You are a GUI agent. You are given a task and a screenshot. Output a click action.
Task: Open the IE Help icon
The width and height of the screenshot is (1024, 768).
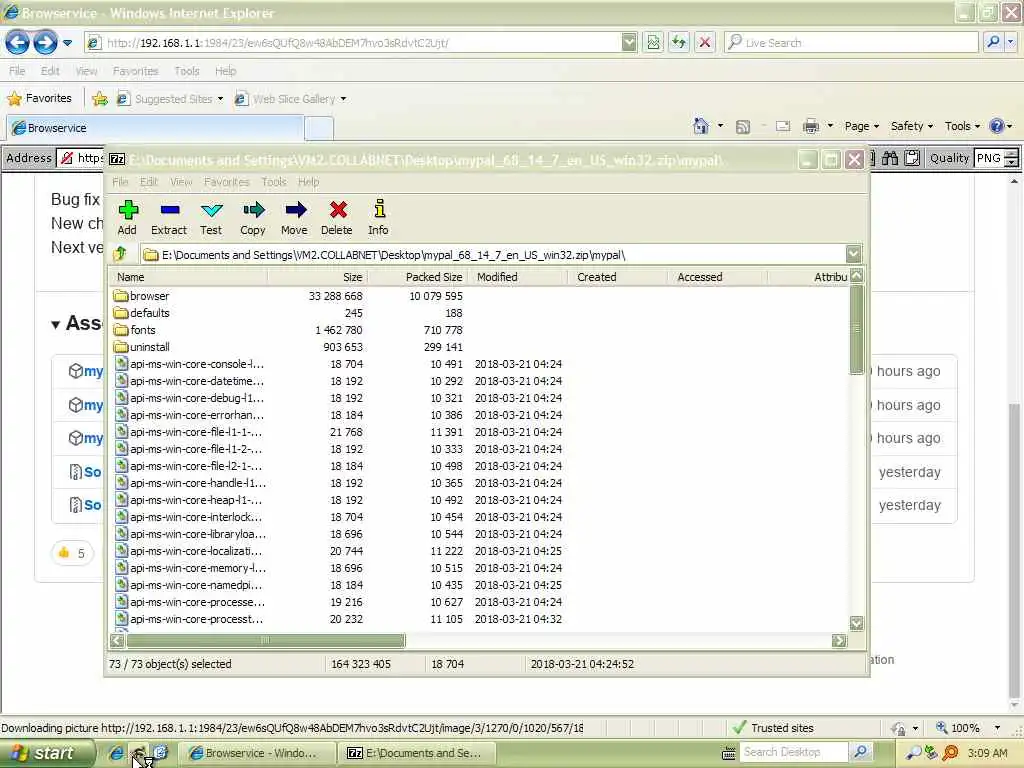997,126
